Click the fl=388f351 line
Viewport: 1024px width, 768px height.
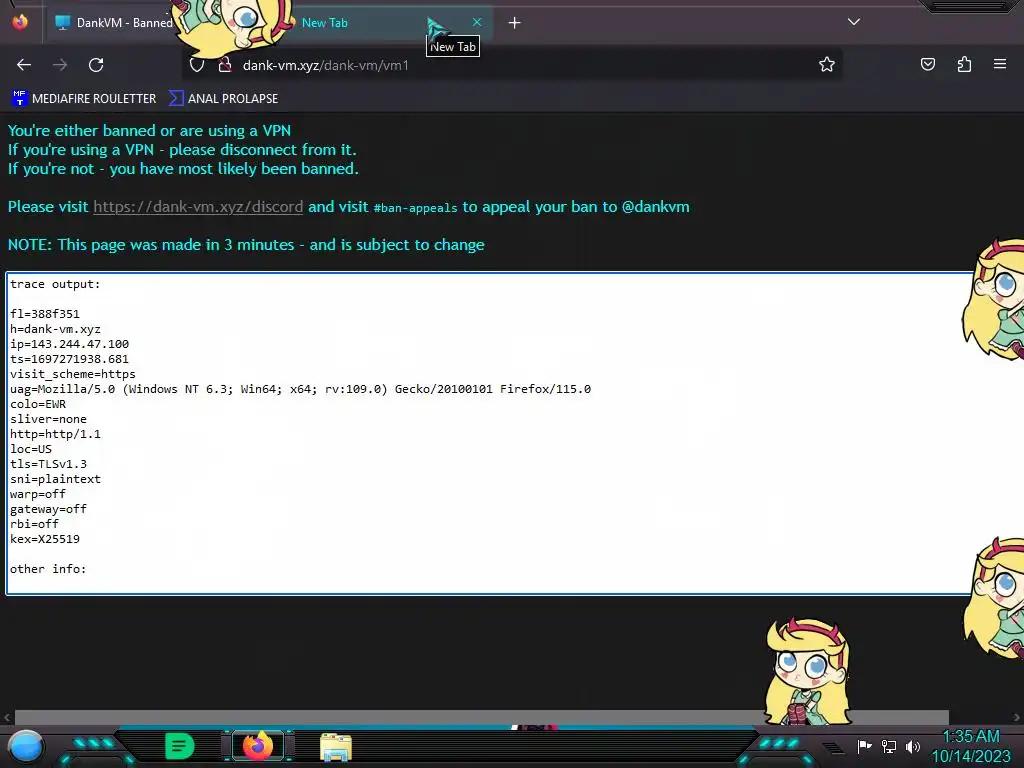point(44,313)
